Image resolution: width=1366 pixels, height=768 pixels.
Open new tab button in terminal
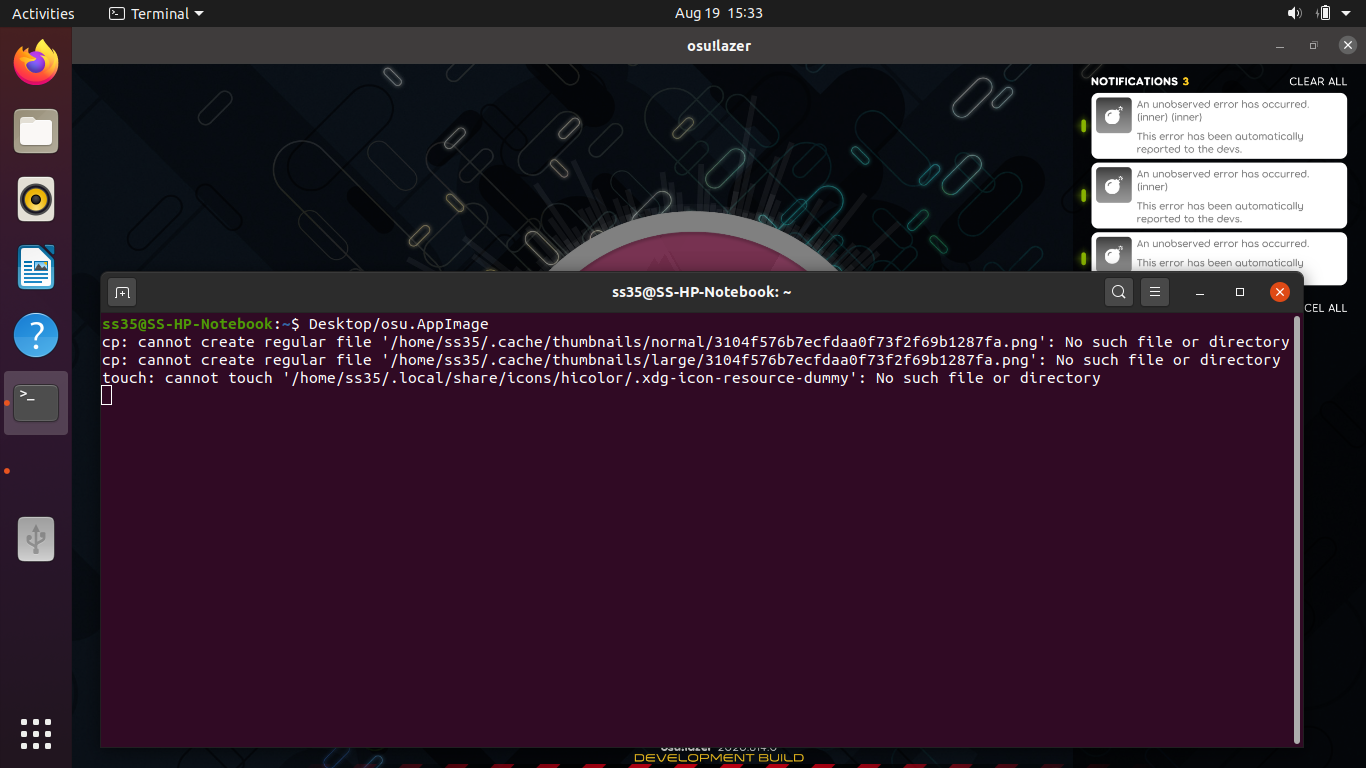[122, 292]
